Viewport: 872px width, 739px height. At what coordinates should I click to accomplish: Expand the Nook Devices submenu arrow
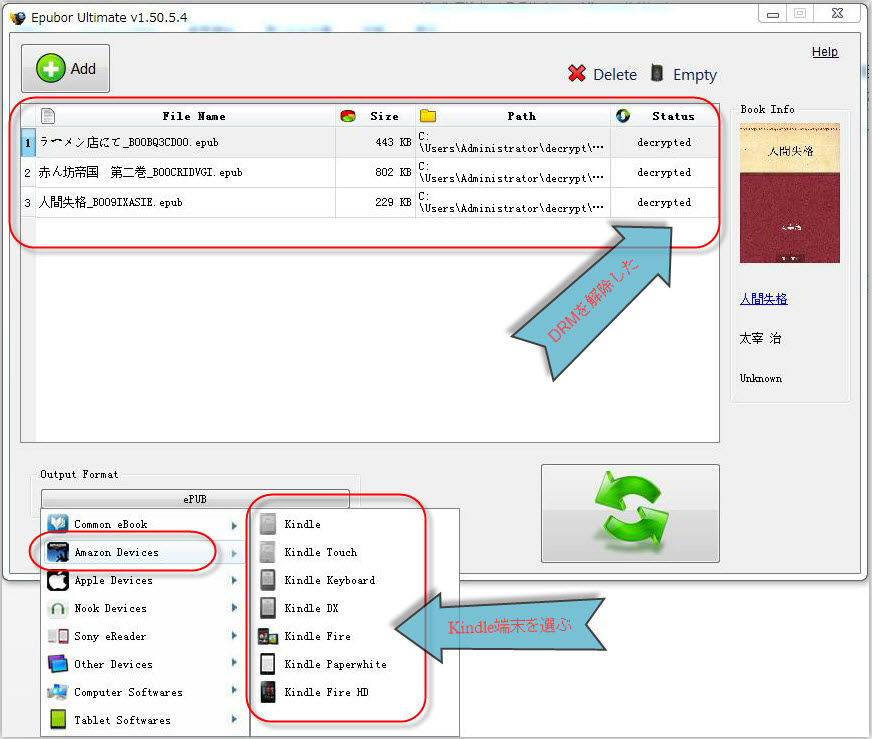point(234,608)
